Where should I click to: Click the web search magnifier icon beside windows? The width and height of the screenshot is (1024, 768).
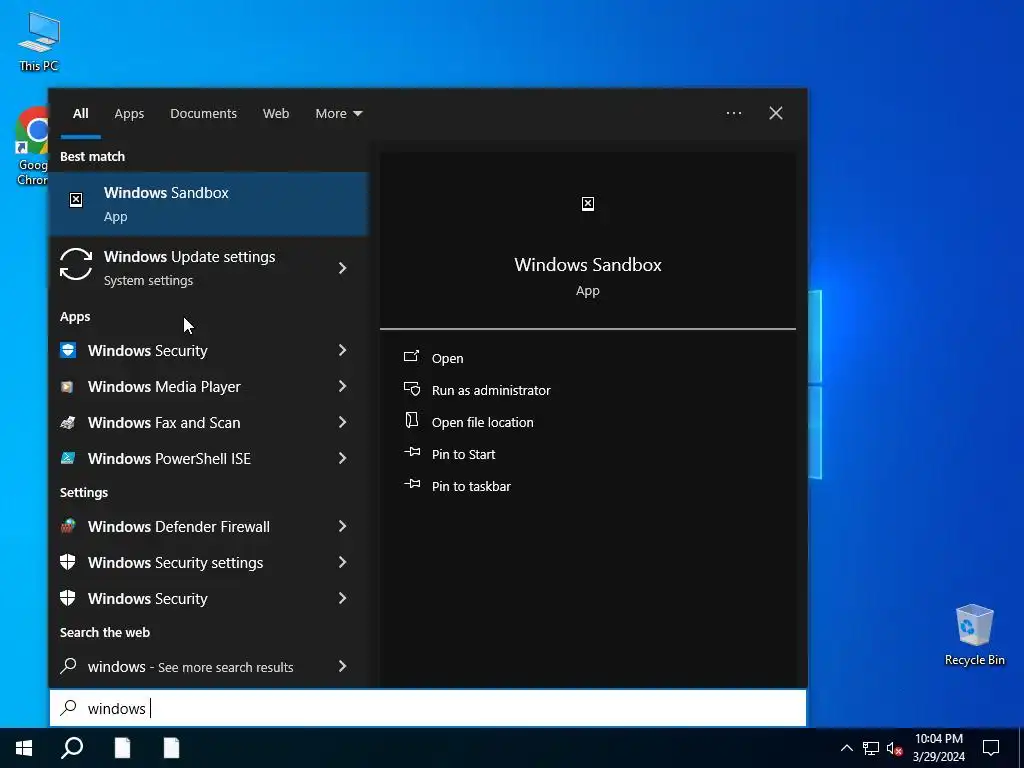[x=68, y=666]
